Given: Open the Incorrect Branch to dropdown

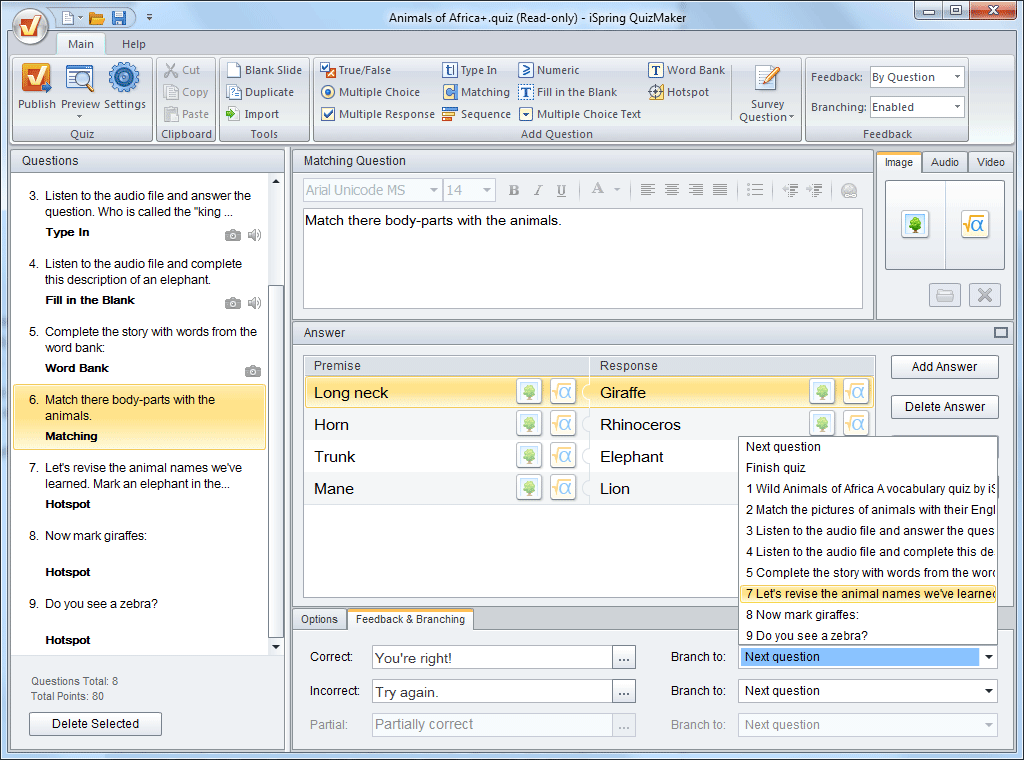Looking at the screenshot, I should point(868,691).
